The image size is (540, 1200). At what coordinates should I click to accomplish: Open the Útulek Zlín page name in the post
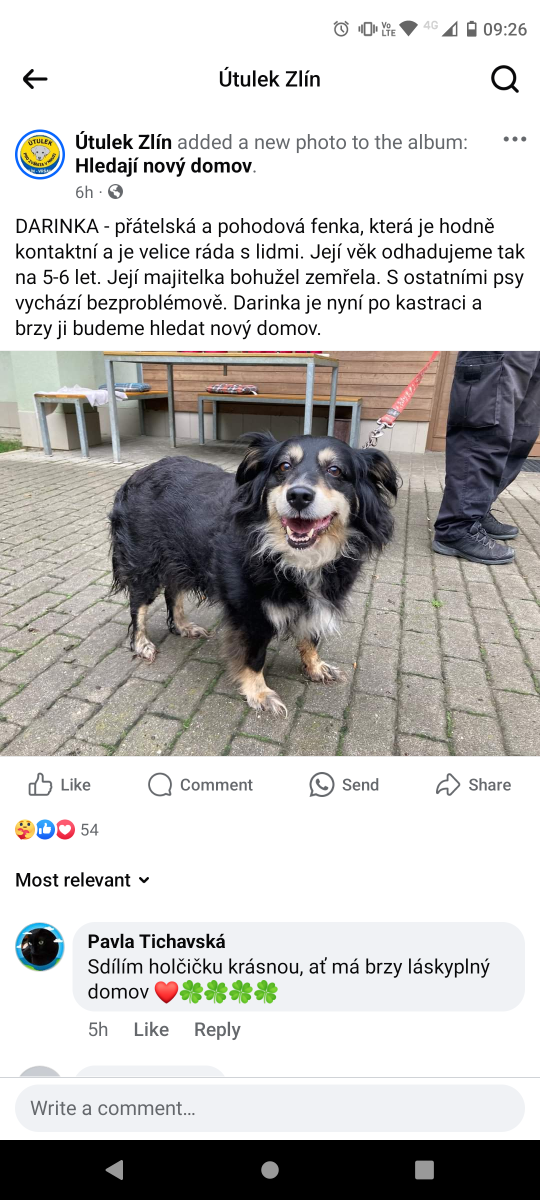point(123,142)
